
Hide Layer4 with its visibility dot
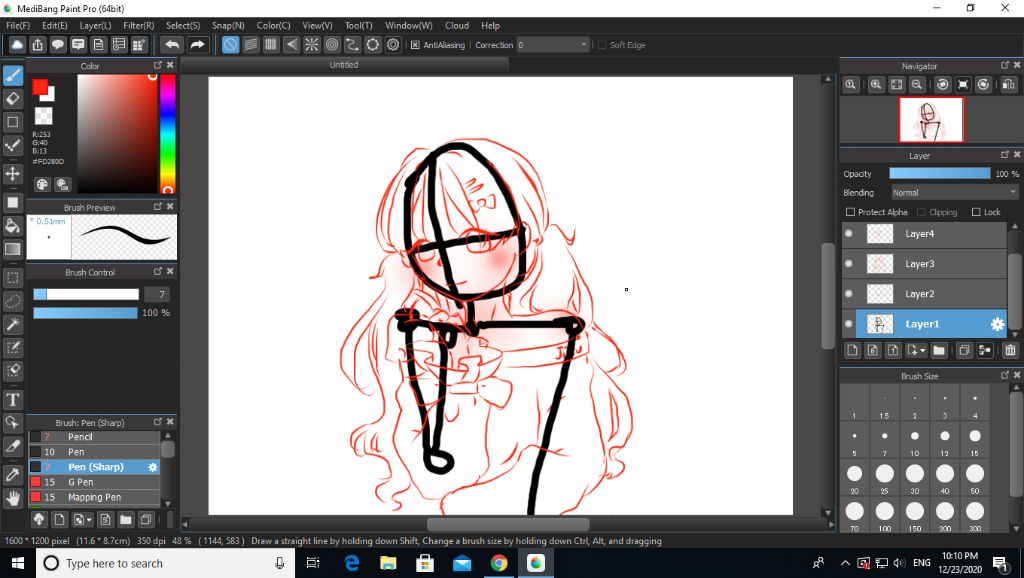849,233
